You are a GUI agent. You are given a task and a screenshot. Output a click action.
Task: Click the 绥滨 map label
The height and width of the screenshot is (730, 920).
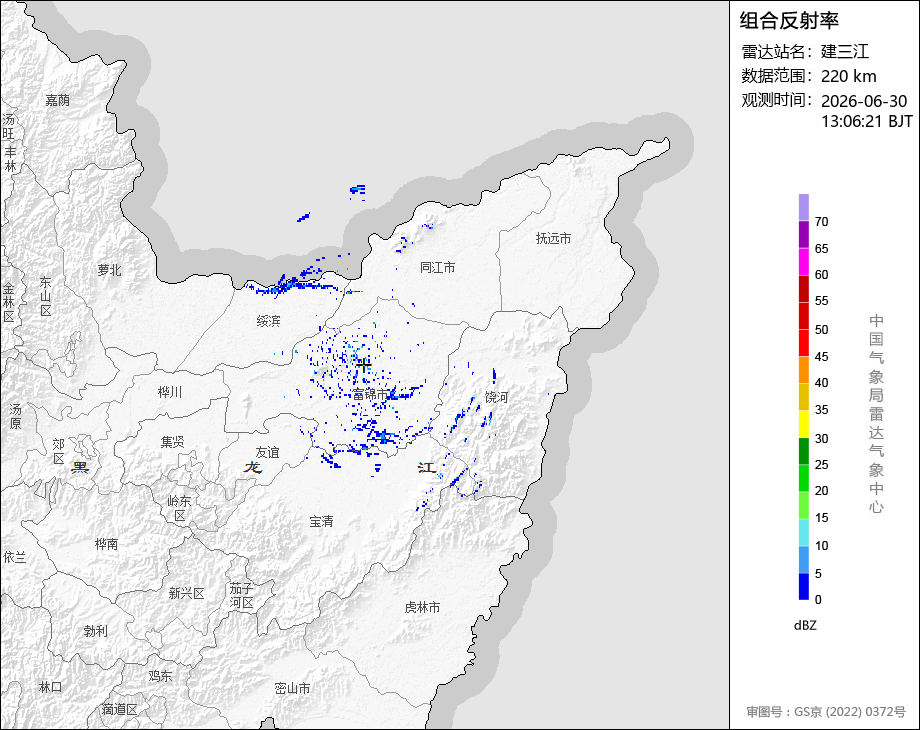[x=269, y=321]
